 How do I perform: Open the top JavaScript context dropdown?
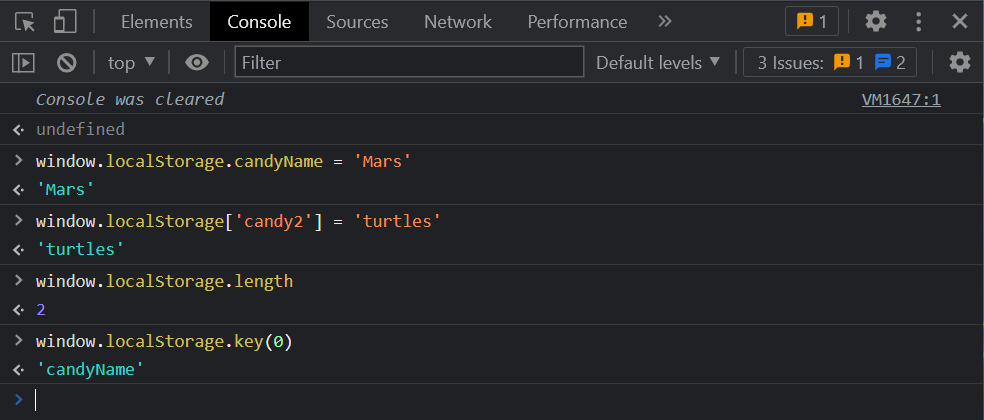(131, 63)
